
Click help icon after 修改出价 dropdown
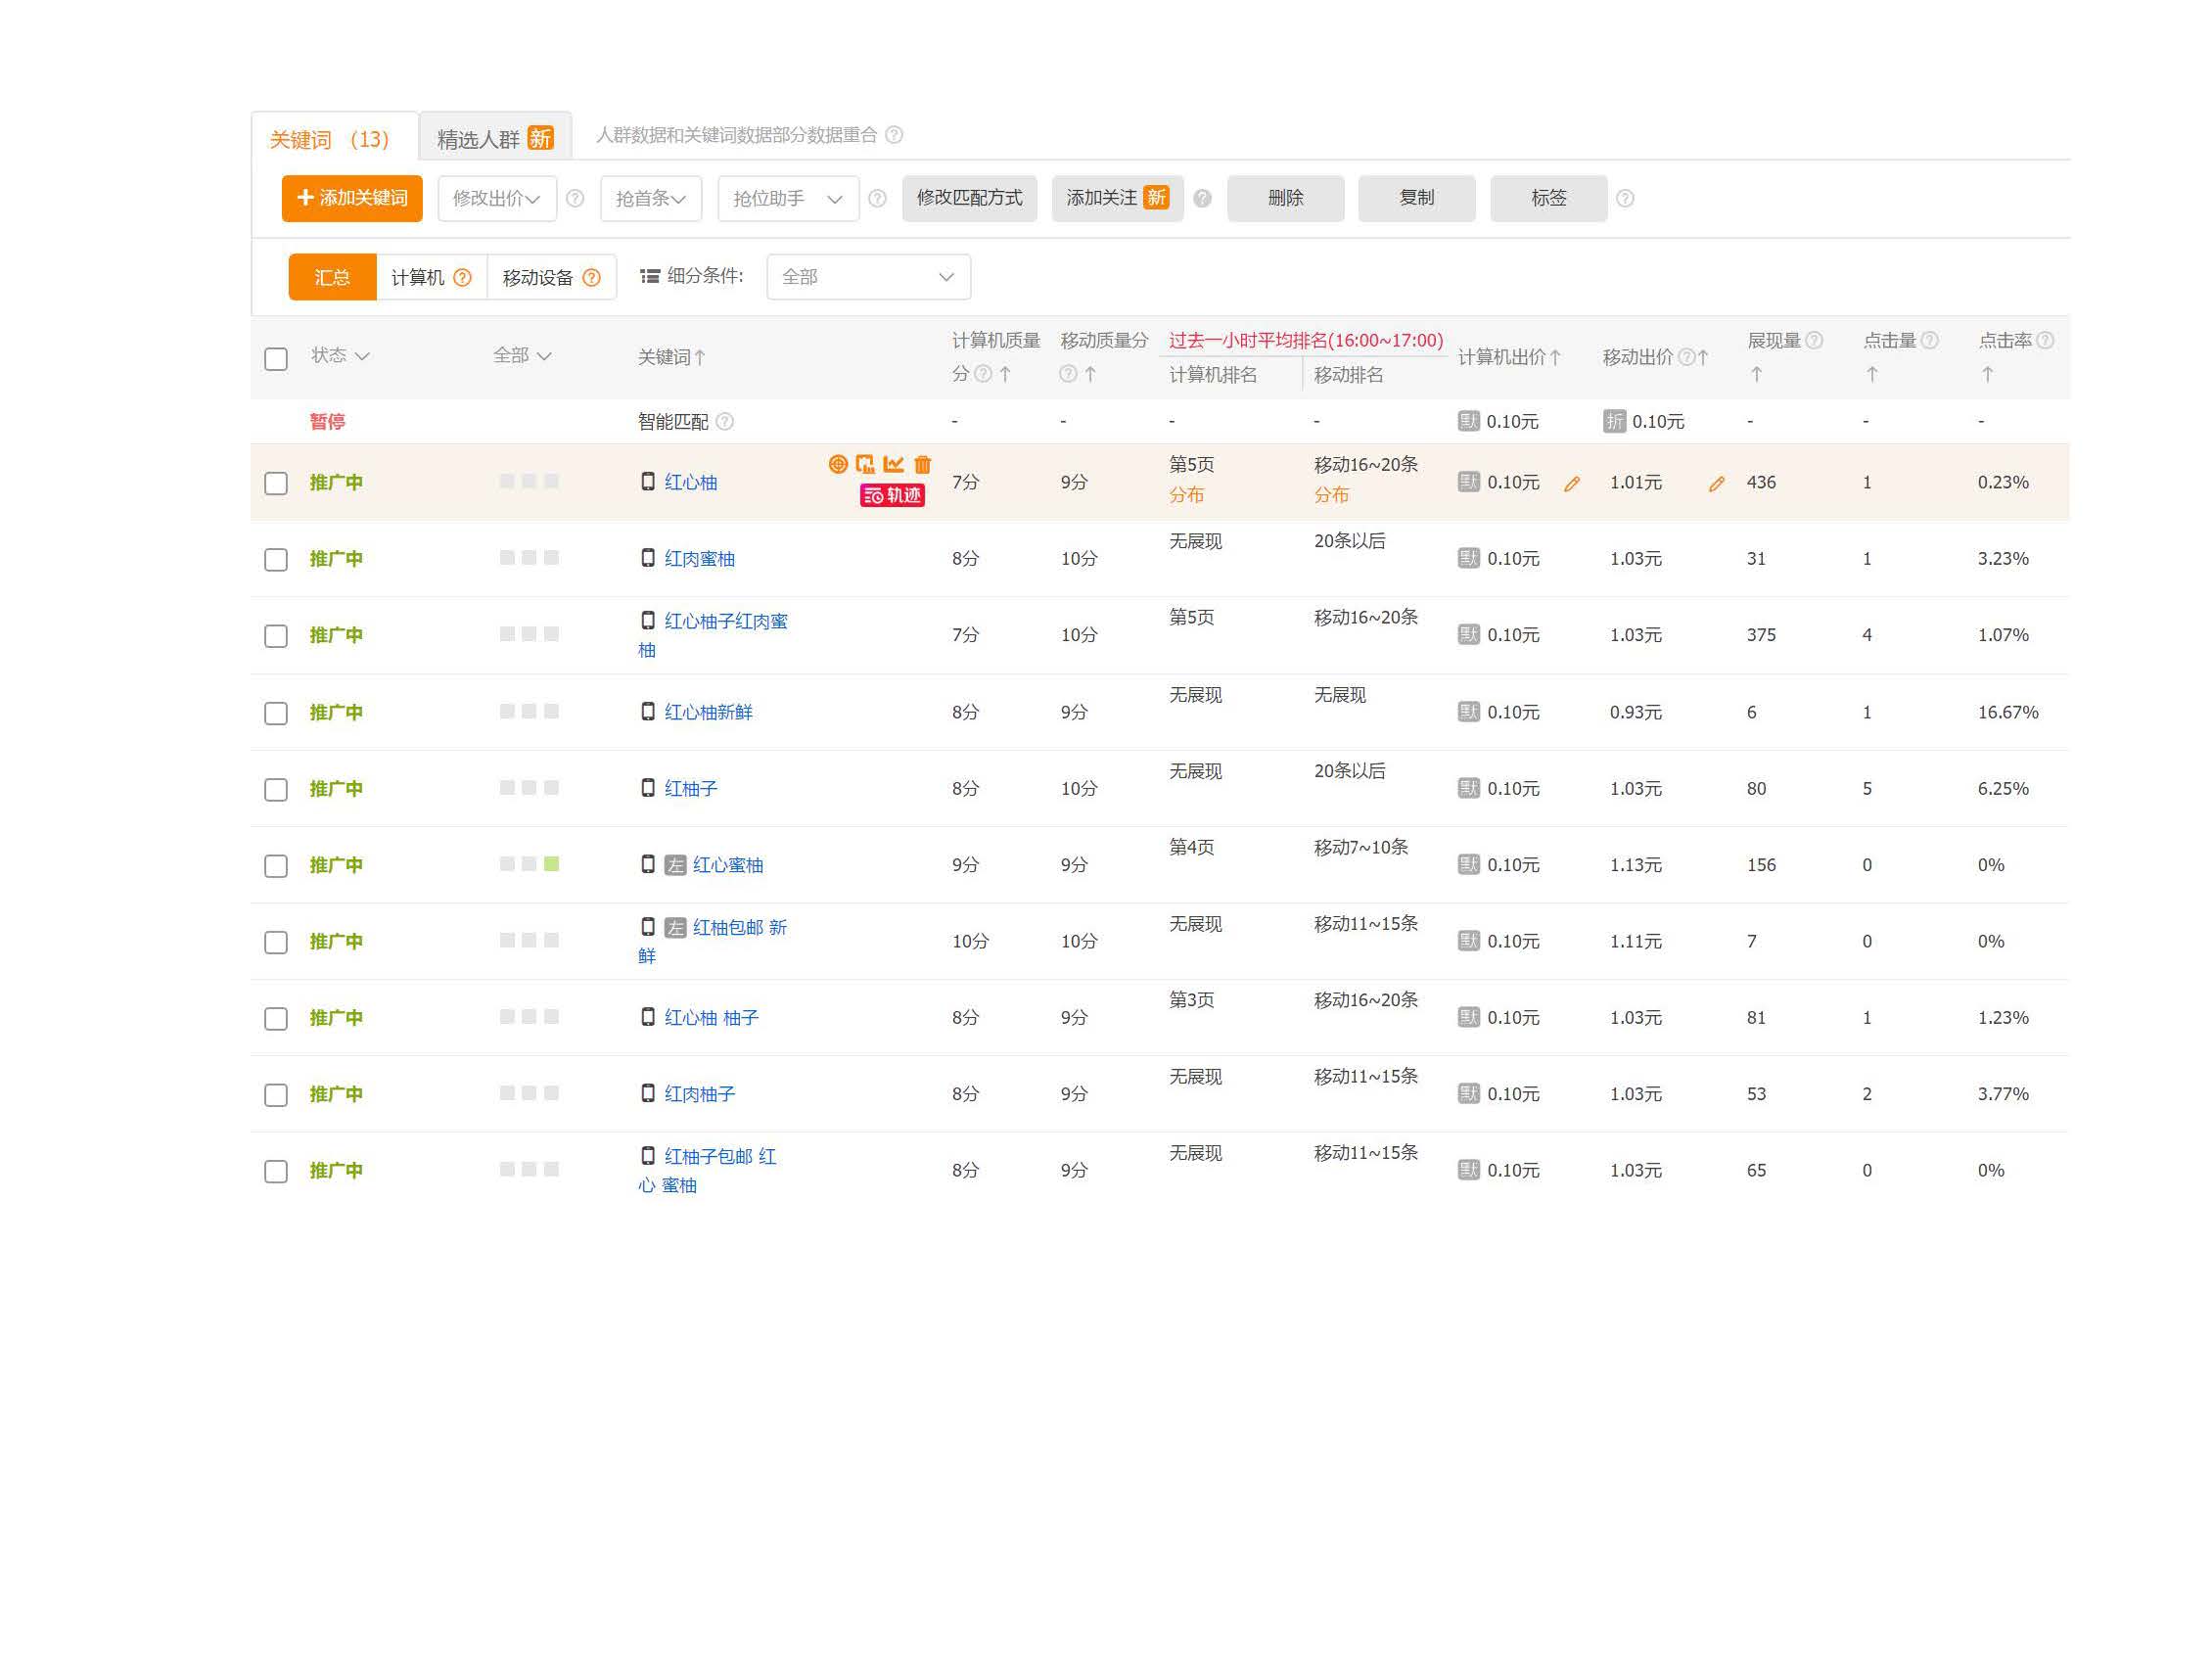tap(575, 199)
